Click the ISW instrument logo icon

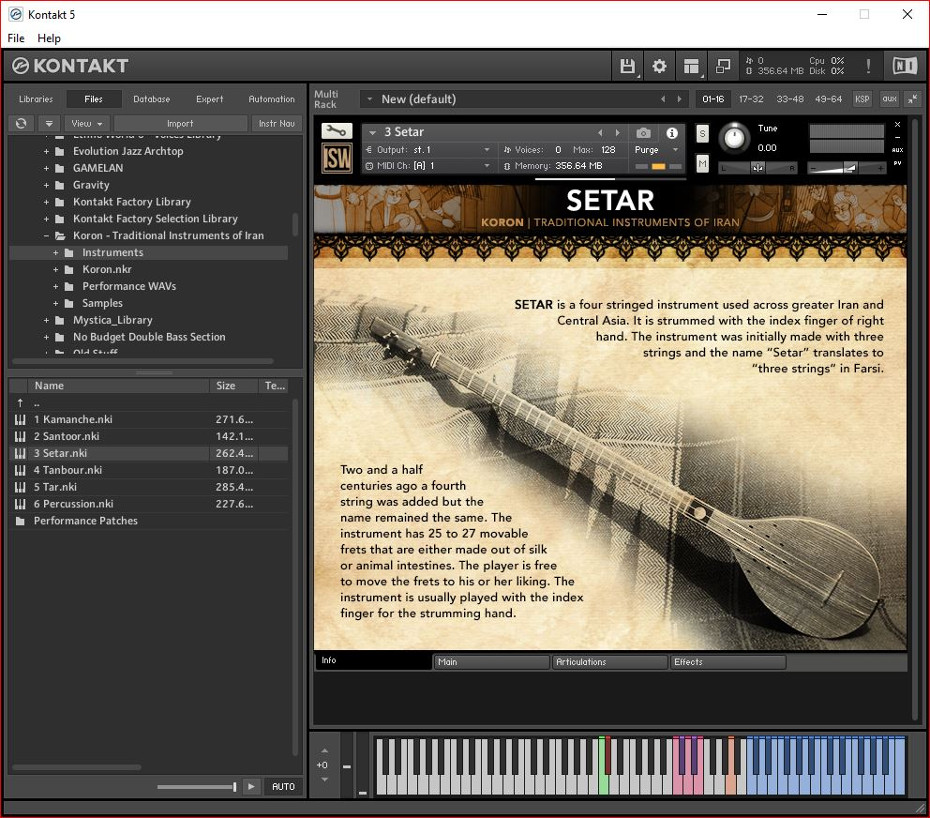[336, 158]
